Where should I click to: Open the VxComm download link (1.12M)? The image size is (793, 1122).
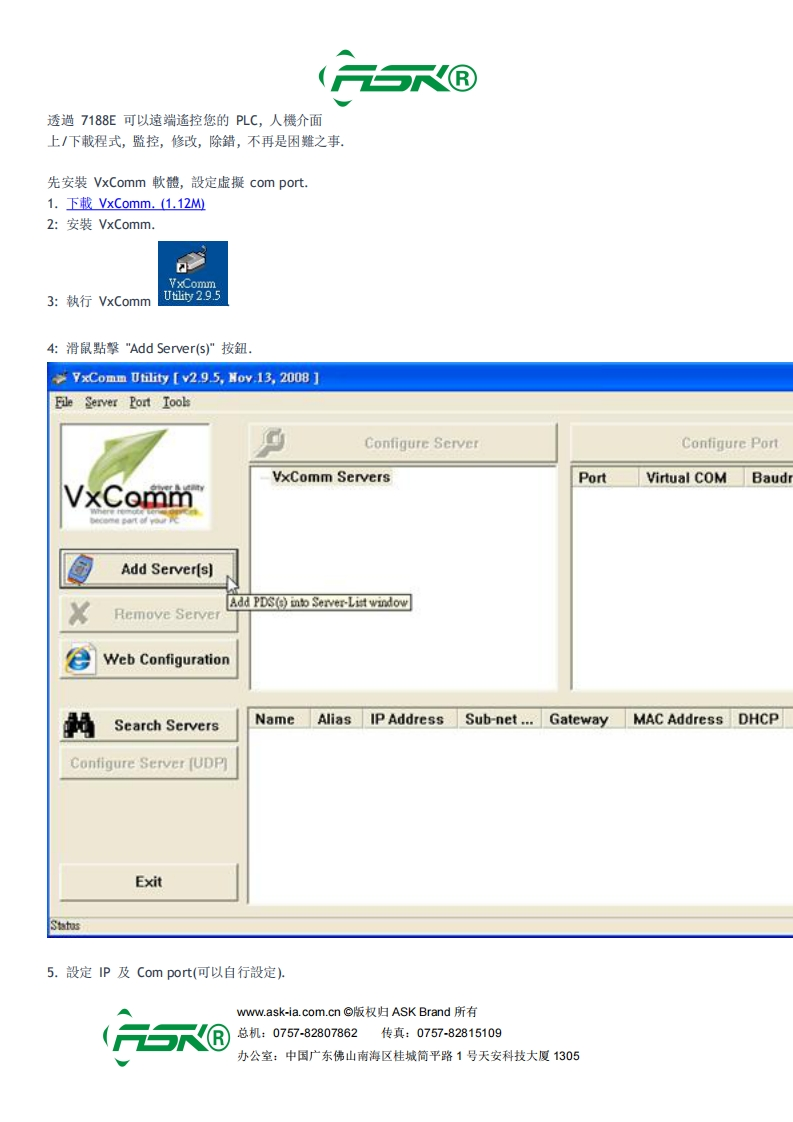tap(135, 204)
